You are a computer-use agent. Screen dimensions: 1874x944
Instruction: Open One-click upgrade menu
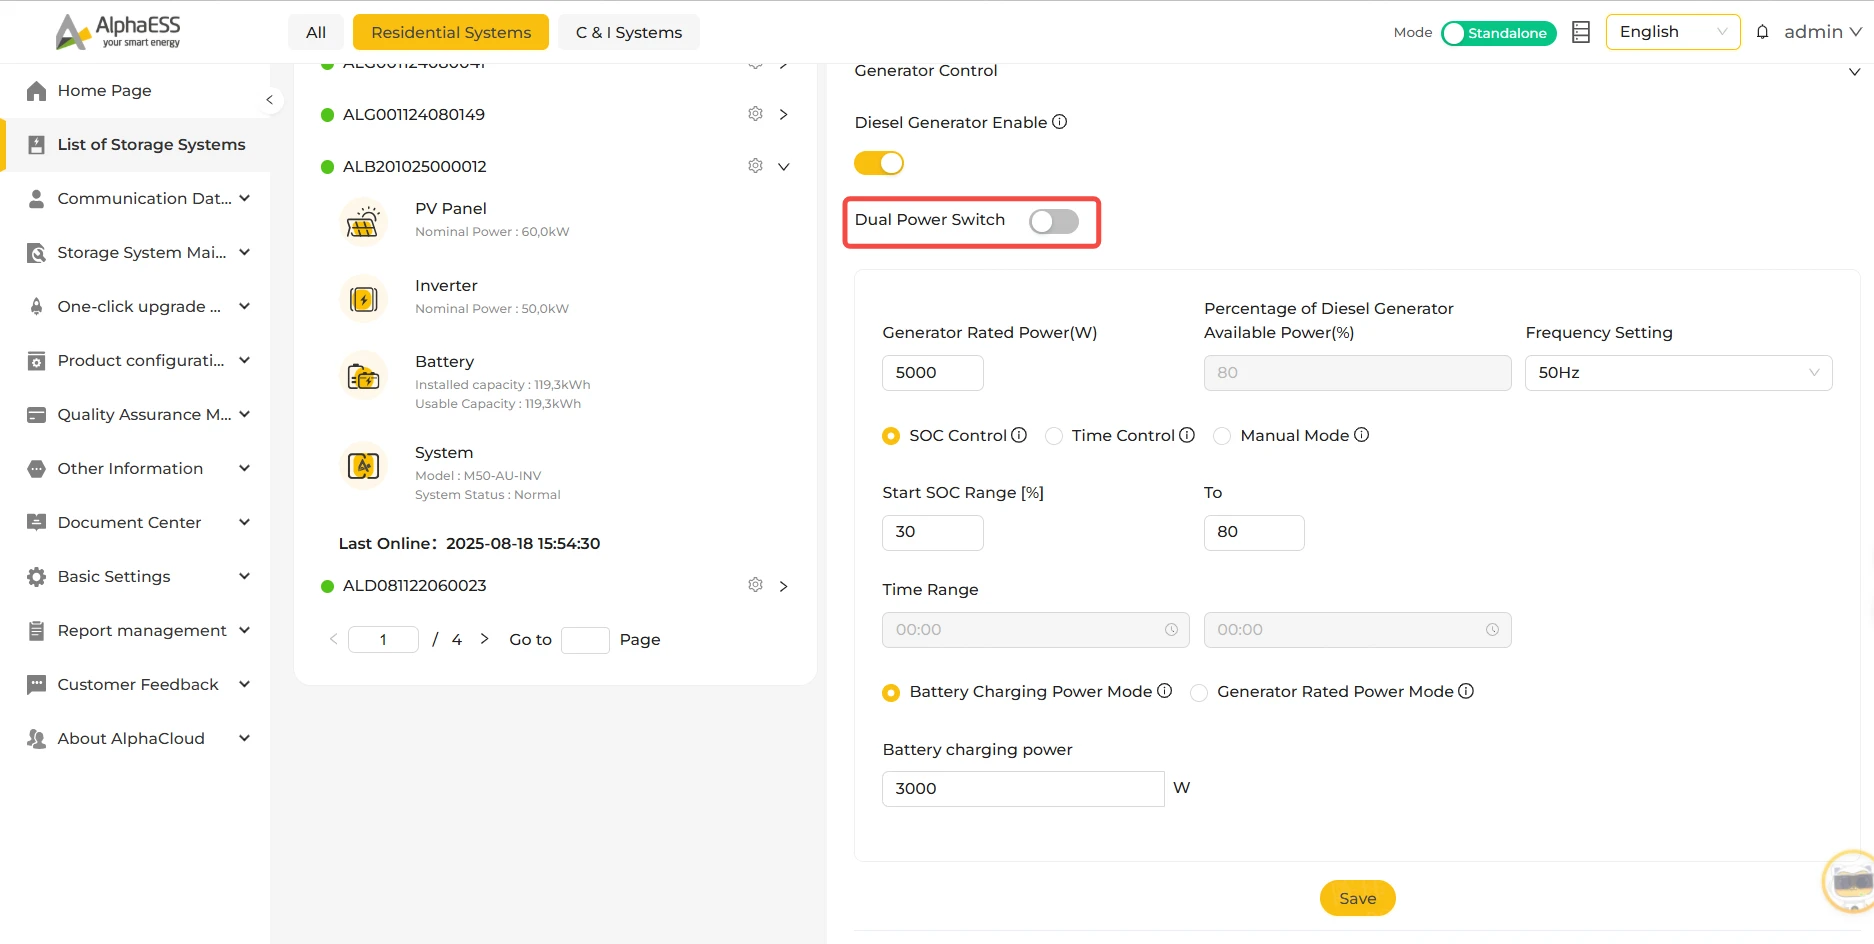(x=137, y=306)
